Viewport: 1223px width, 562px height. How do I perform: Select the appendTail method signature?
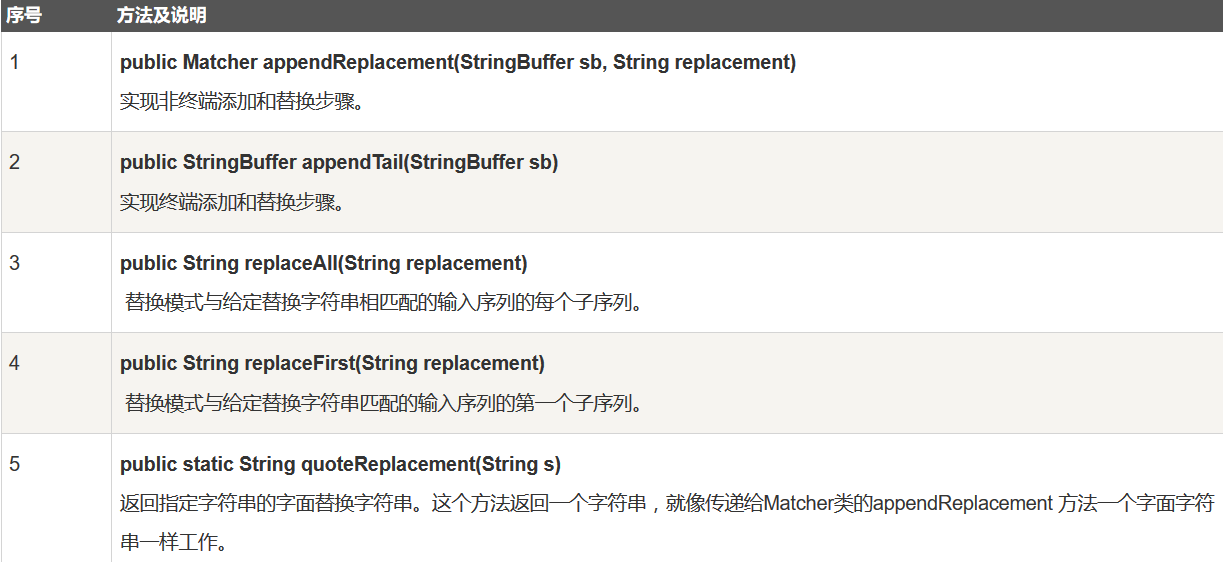(x=339, y=162)
